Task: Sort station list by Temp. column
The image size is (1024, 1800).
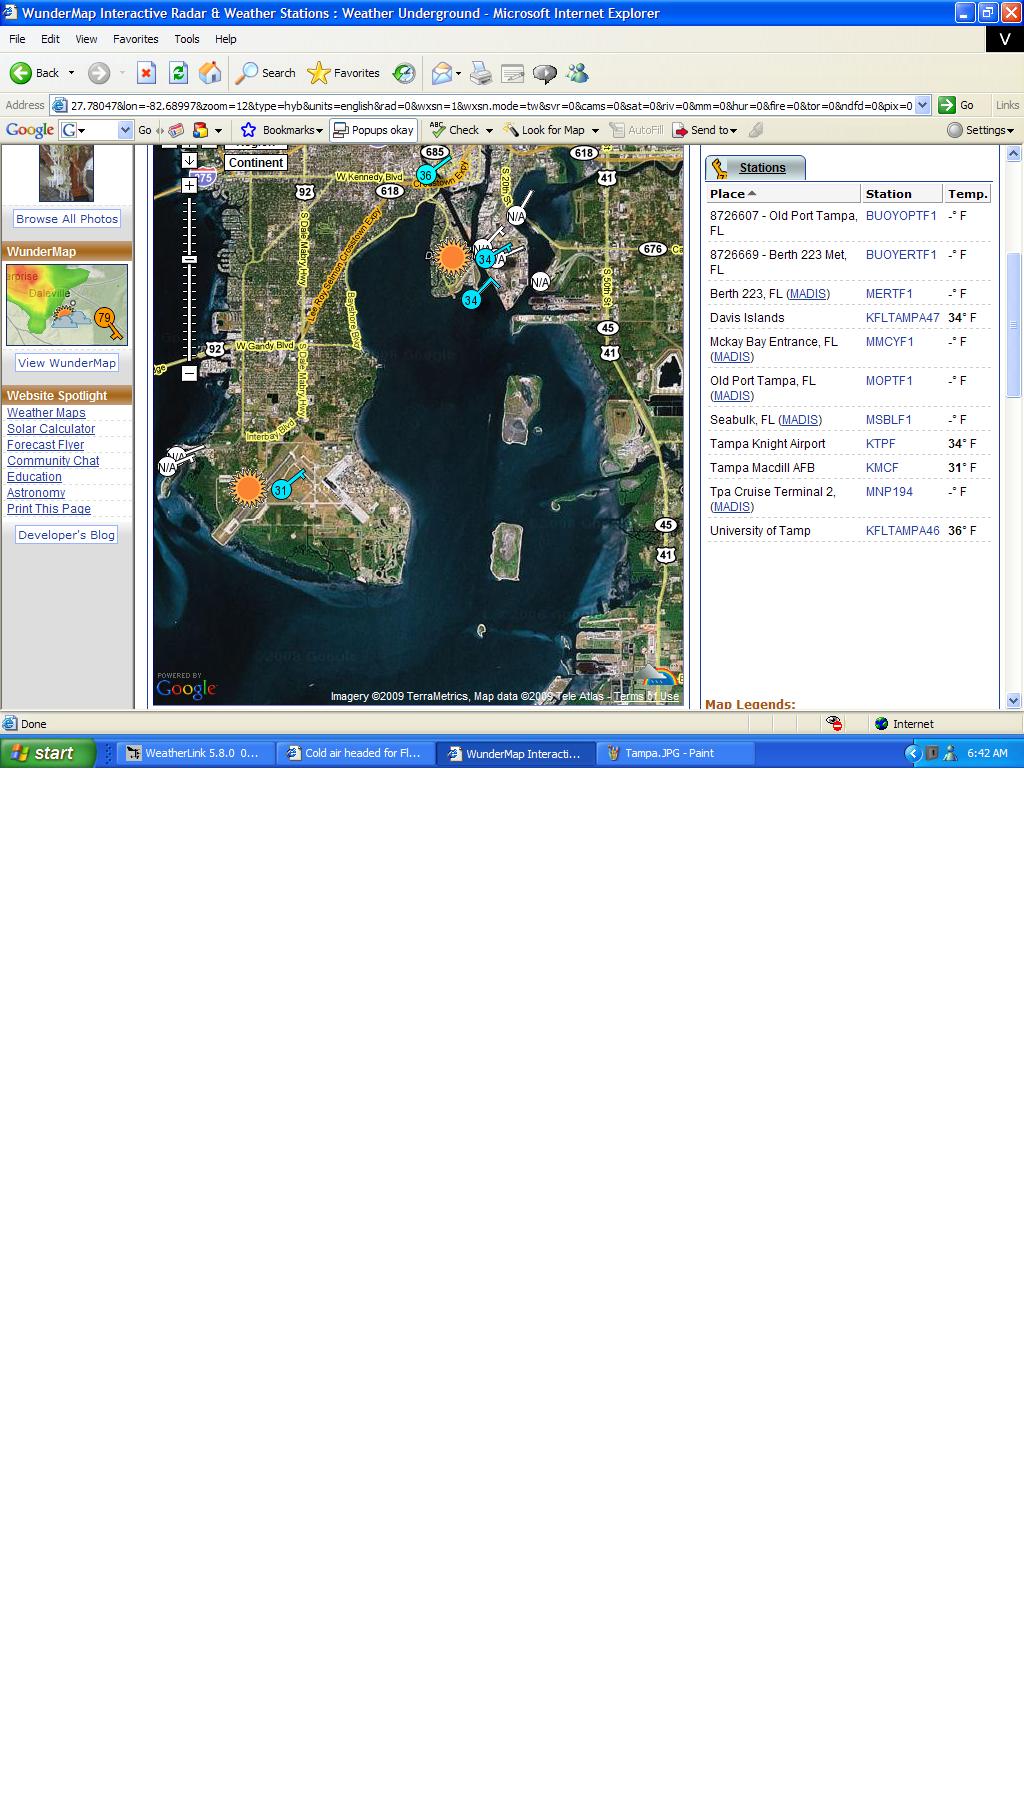Action: coord(967,194)
